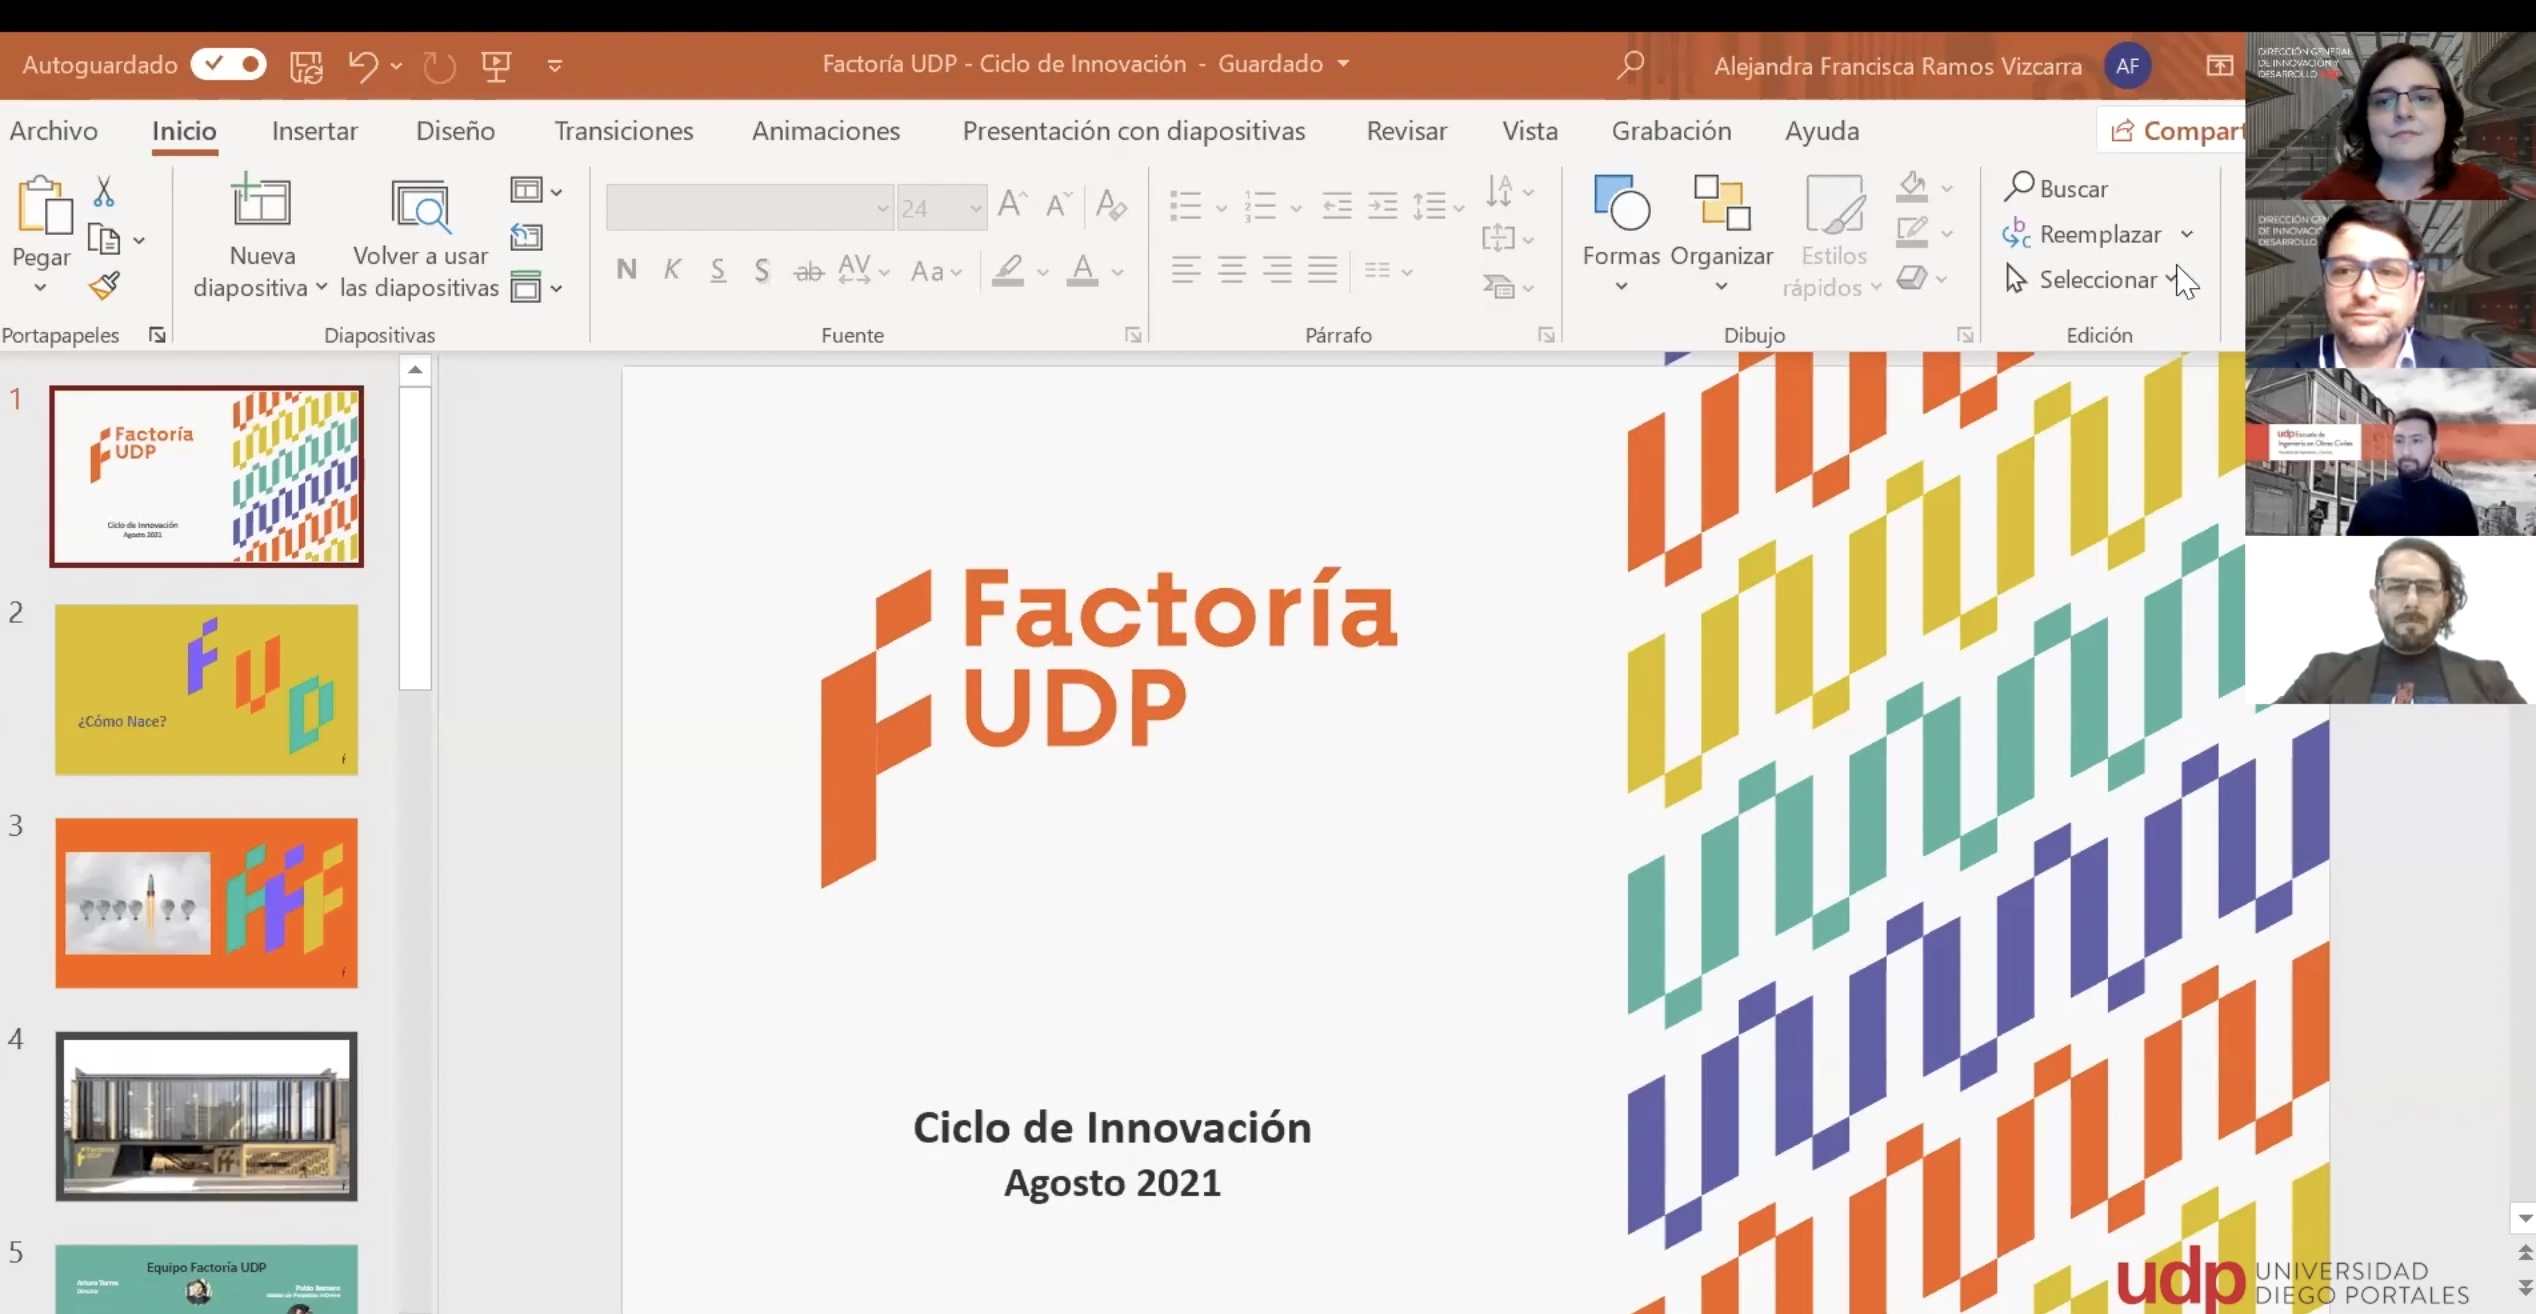The height and width of the screenshot is (1314, 2536).
Task: Click the search magnifier in title bar
Action: [x=1630, y=66]
